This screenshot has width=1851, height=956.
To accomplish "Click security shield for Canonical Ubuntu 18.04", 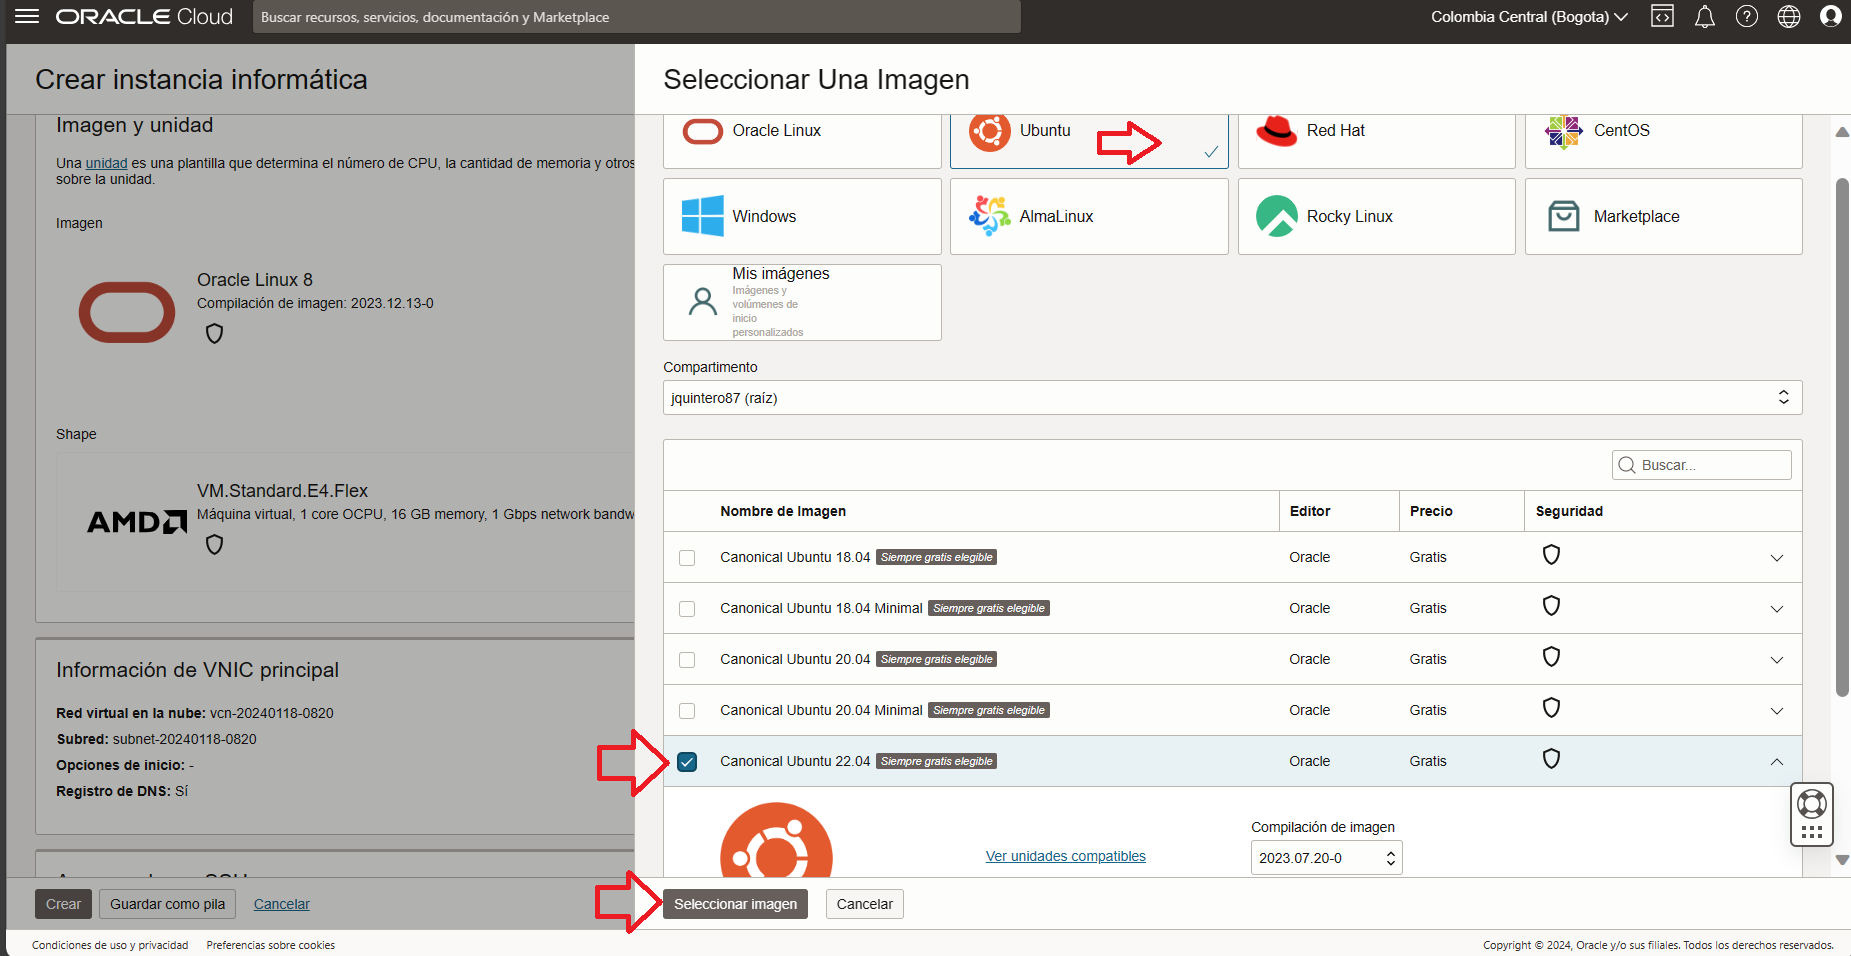I will (x=1551, y=555).
